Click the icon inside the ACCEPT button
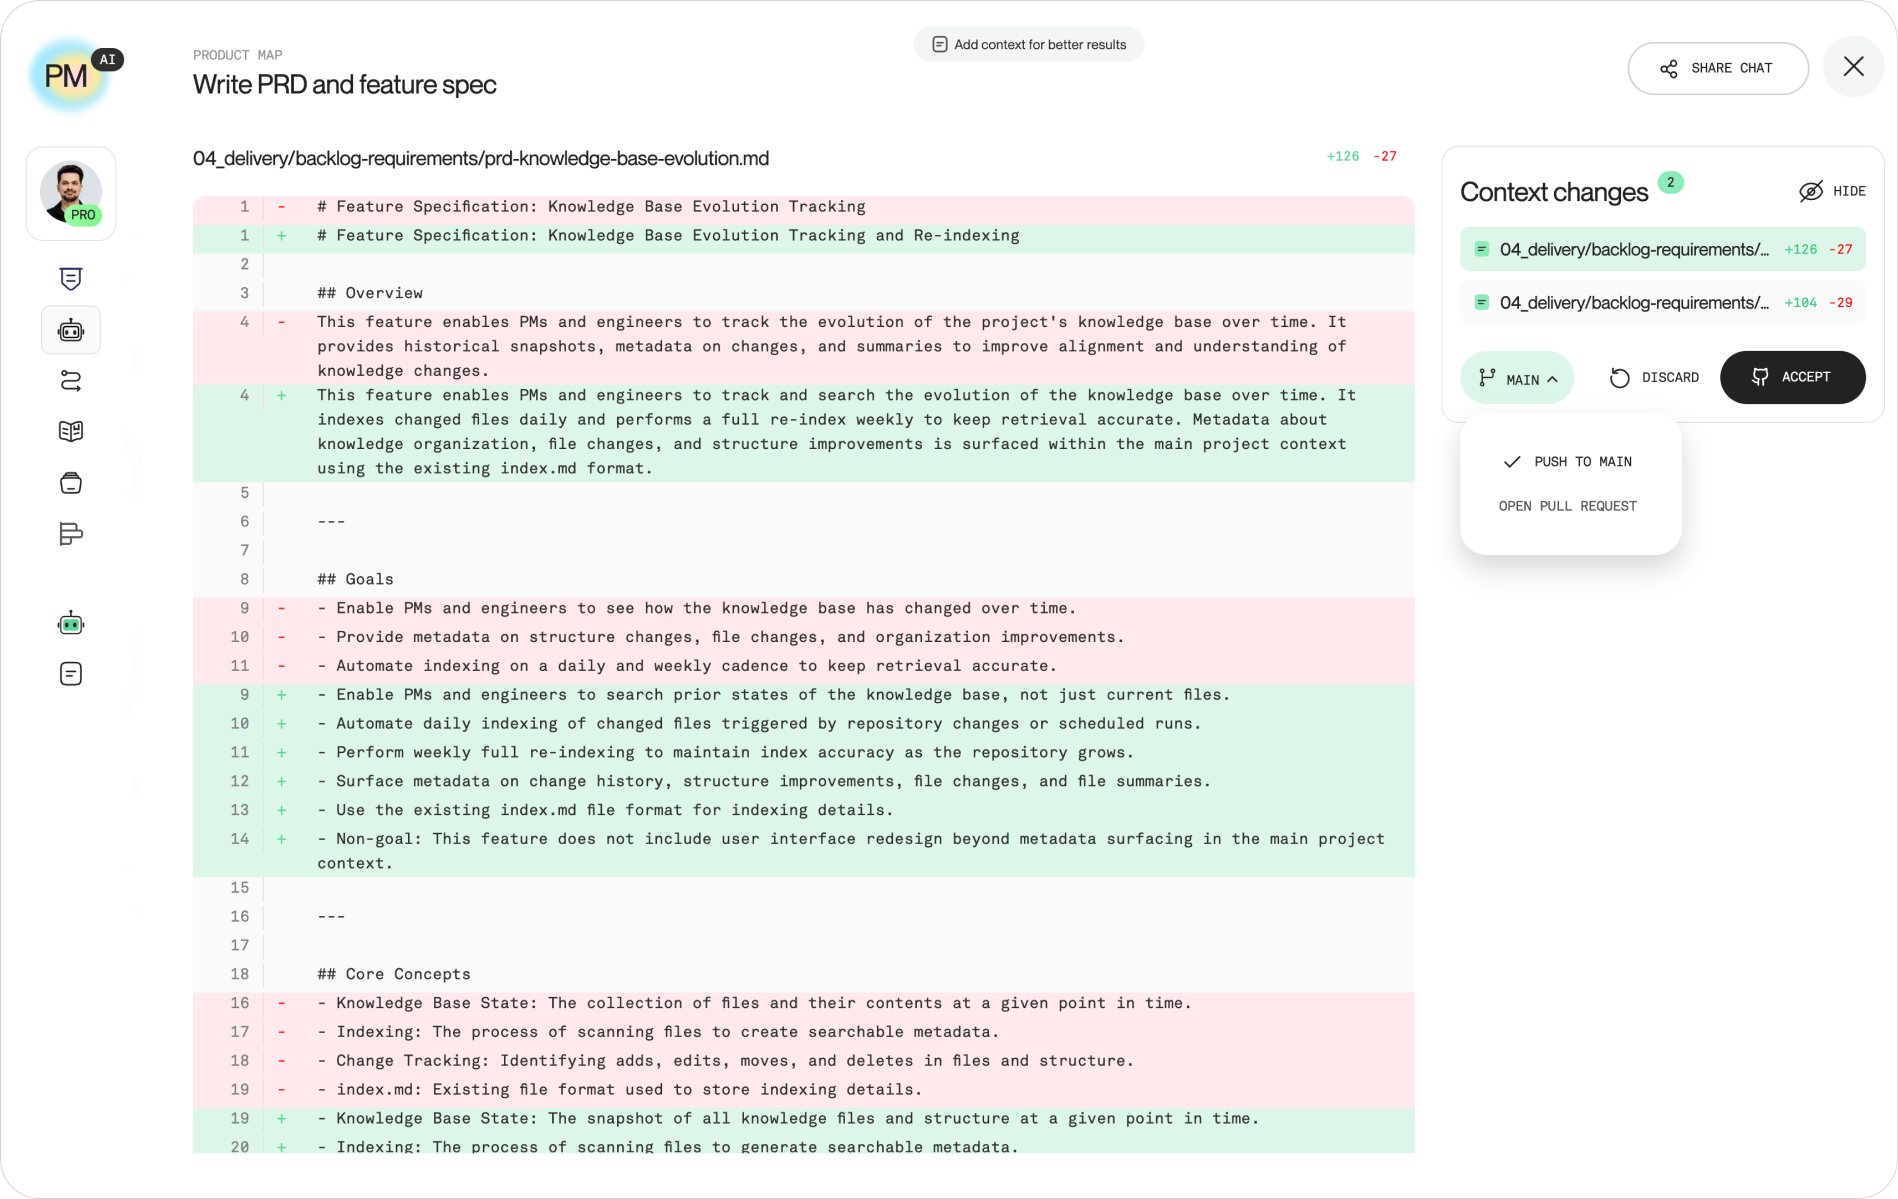The height and width of the screenshot is (1199, 1898). pyautogui.click(x=1761, y=377)
